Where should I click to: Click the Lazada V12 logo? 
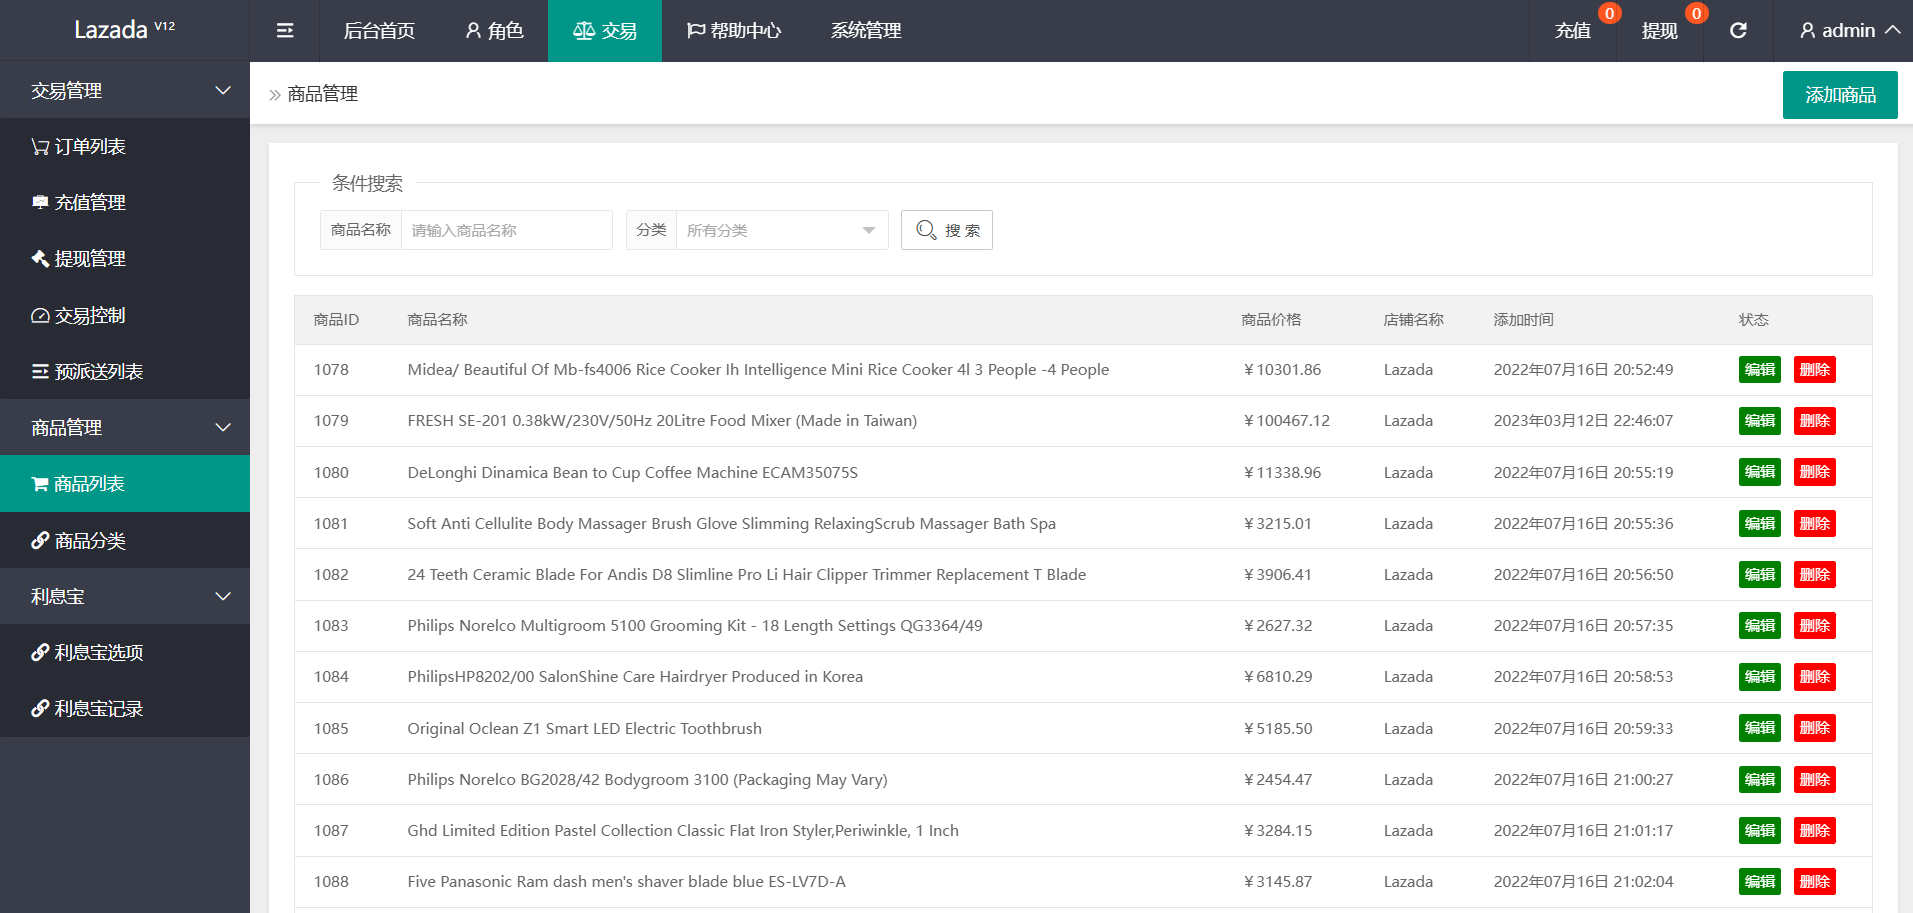point(124,30)
